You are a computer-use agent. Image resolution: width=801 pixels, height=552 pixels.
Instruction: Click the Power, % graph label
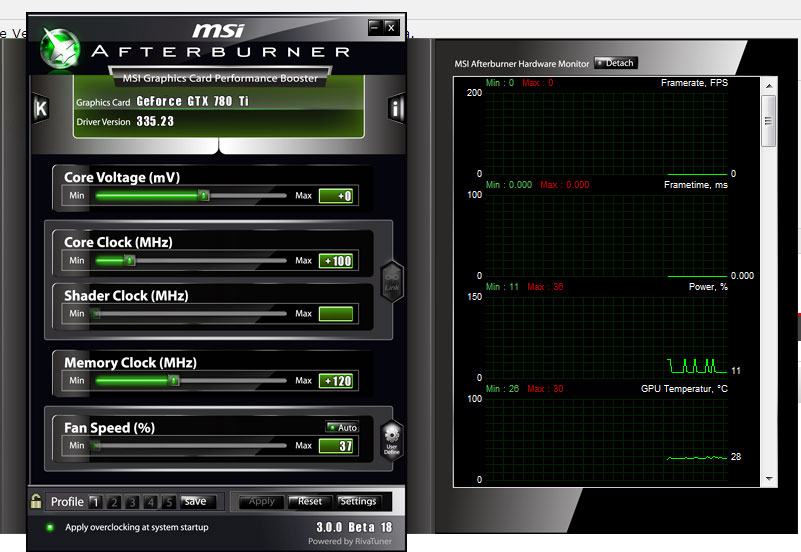708,287
